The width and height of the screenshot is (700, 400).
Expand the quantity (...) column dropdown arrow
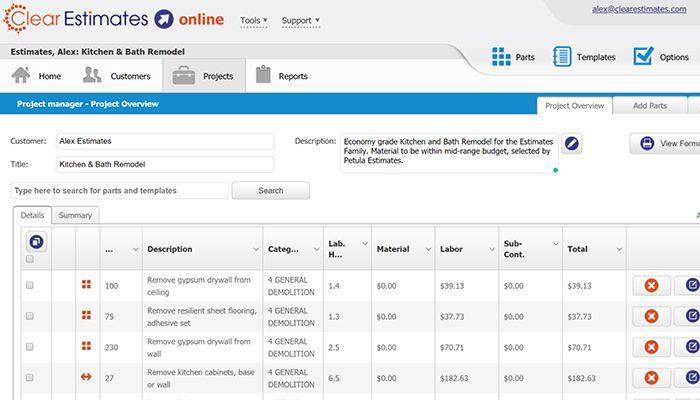pyautogui.click(x=135, y=249)
